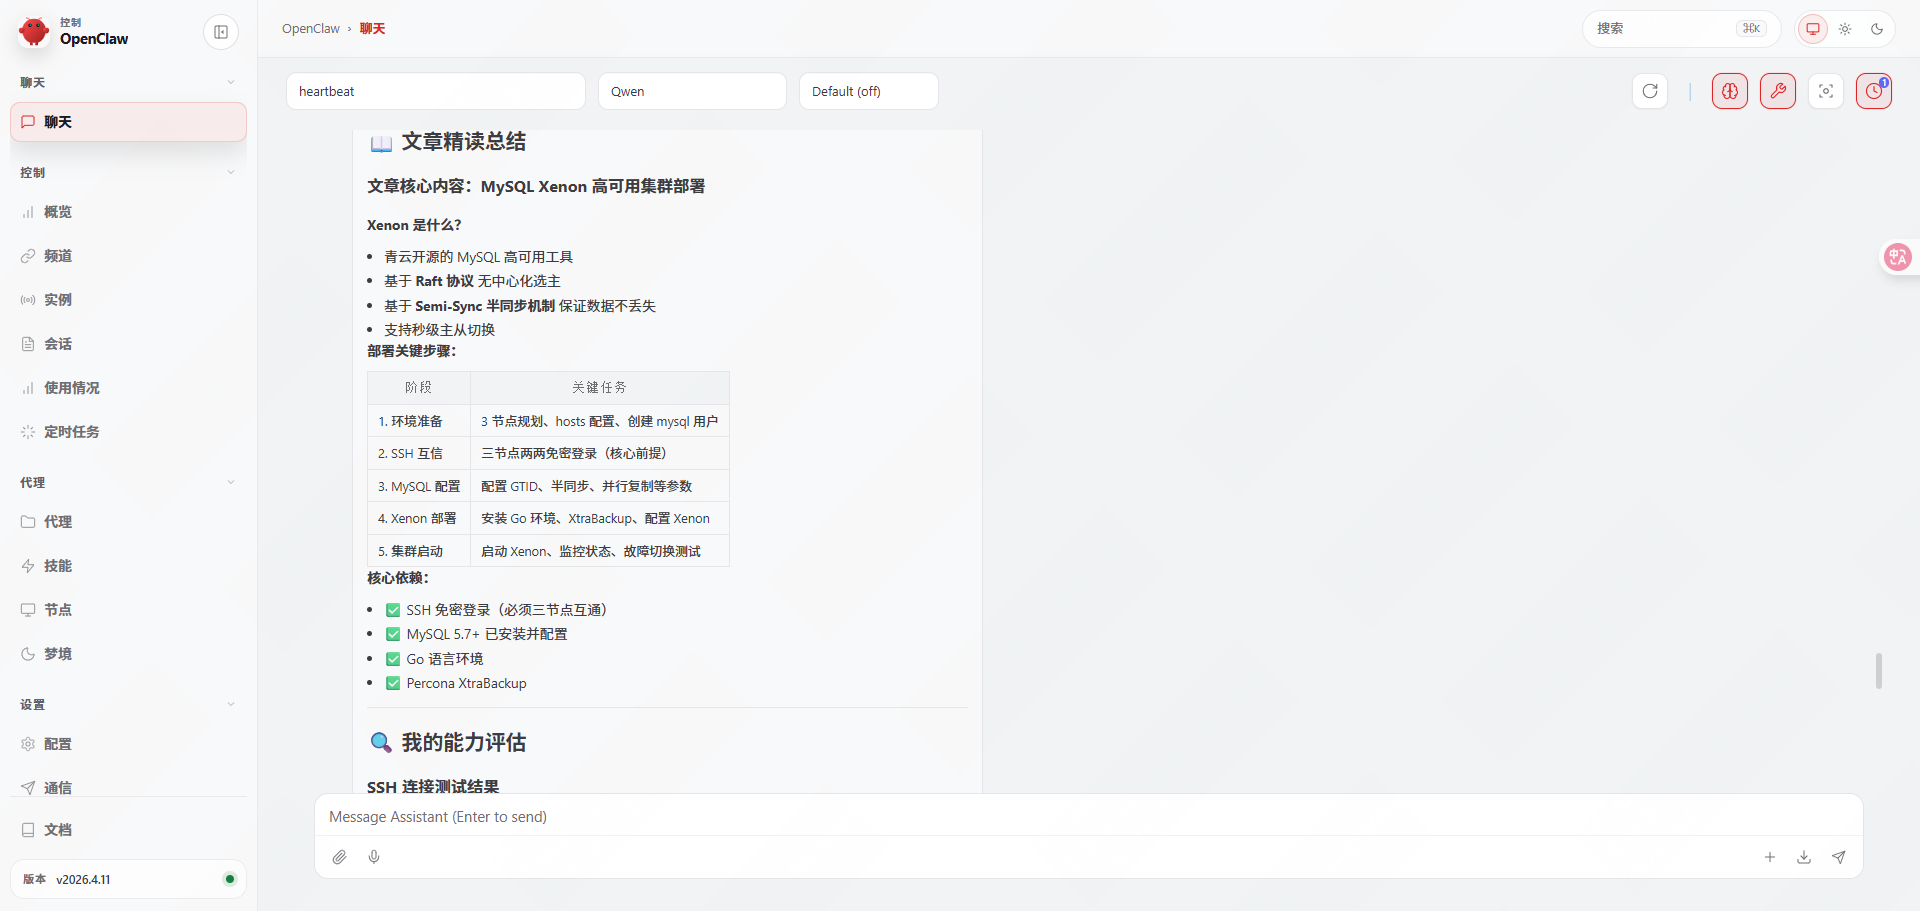1920x911 pixels.
Task: Open 技能 skills page
Action: (128, 566)
